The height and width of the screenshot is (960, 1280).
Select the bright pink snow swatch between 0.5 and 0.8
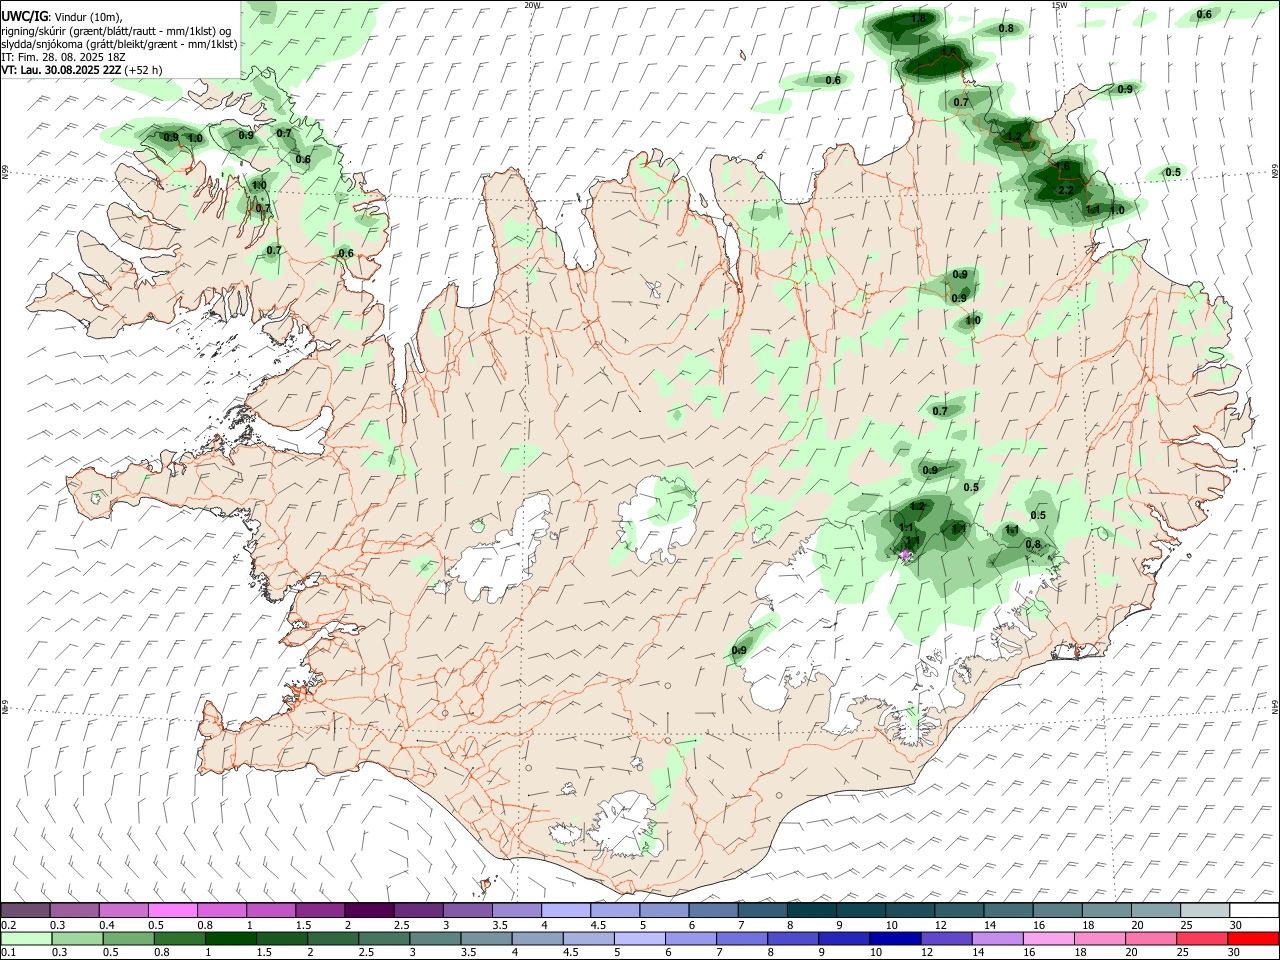[x=172, y=910]
